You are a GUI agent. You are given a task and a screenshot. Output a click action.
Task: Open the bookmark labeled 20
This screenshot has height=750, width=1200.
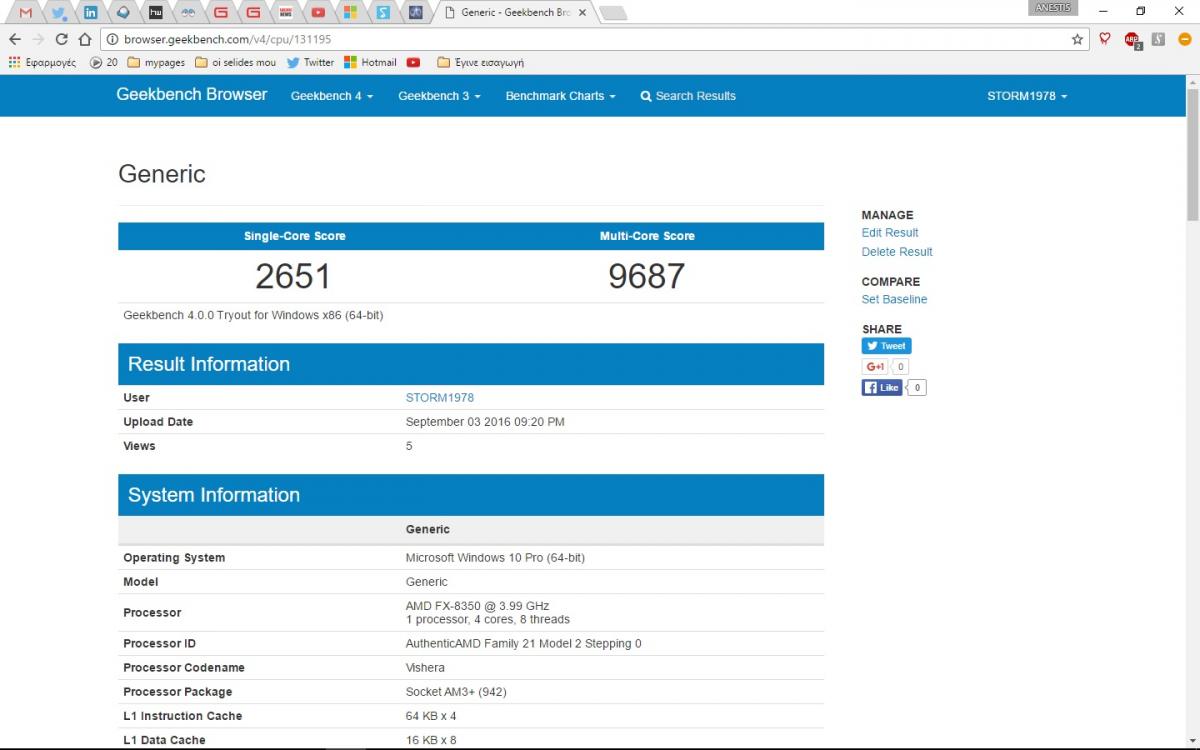pos(104,62)
